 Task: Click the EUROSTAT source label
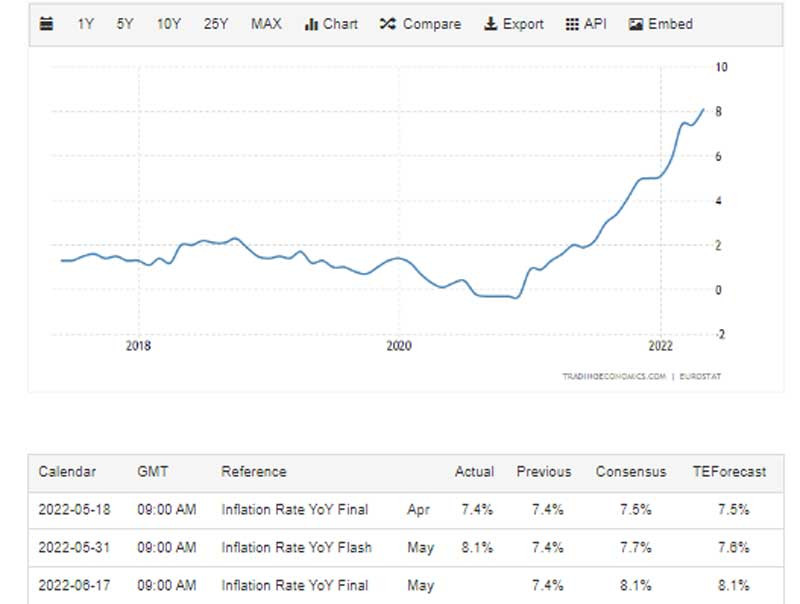(700, 376)
